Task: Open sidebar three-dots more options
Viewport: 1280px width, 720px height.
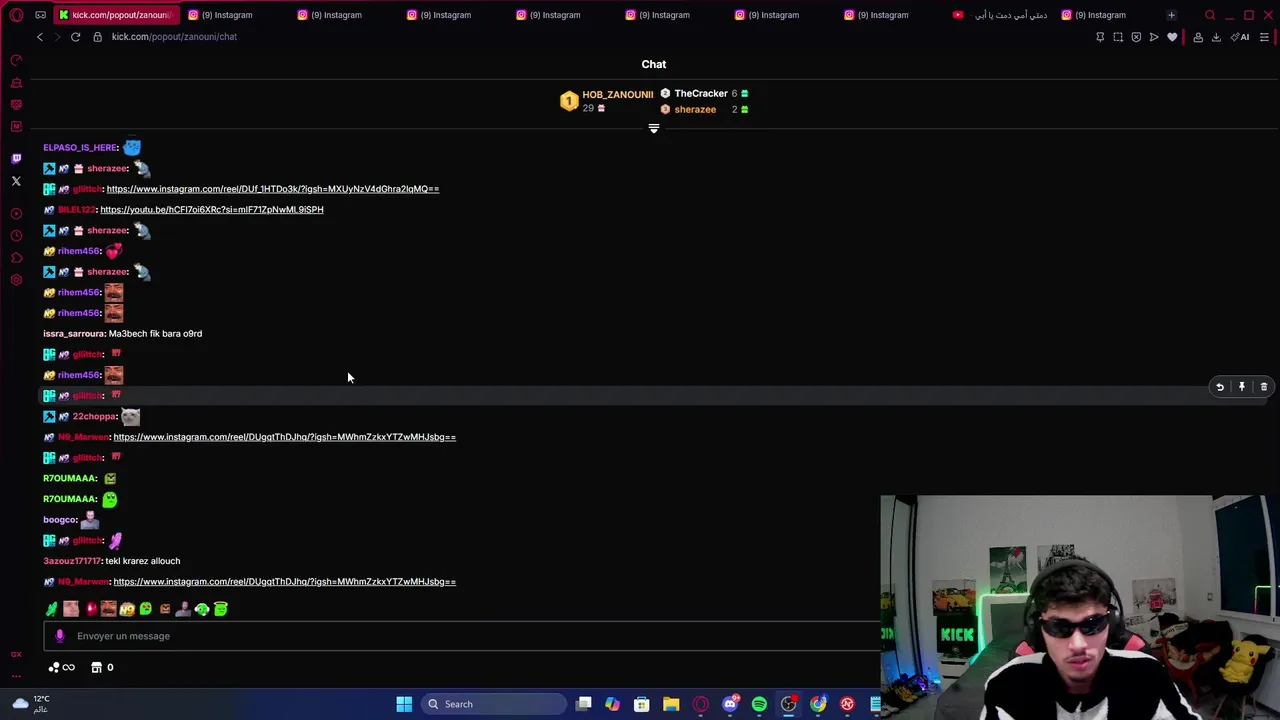Action: [x=16, y=676]
